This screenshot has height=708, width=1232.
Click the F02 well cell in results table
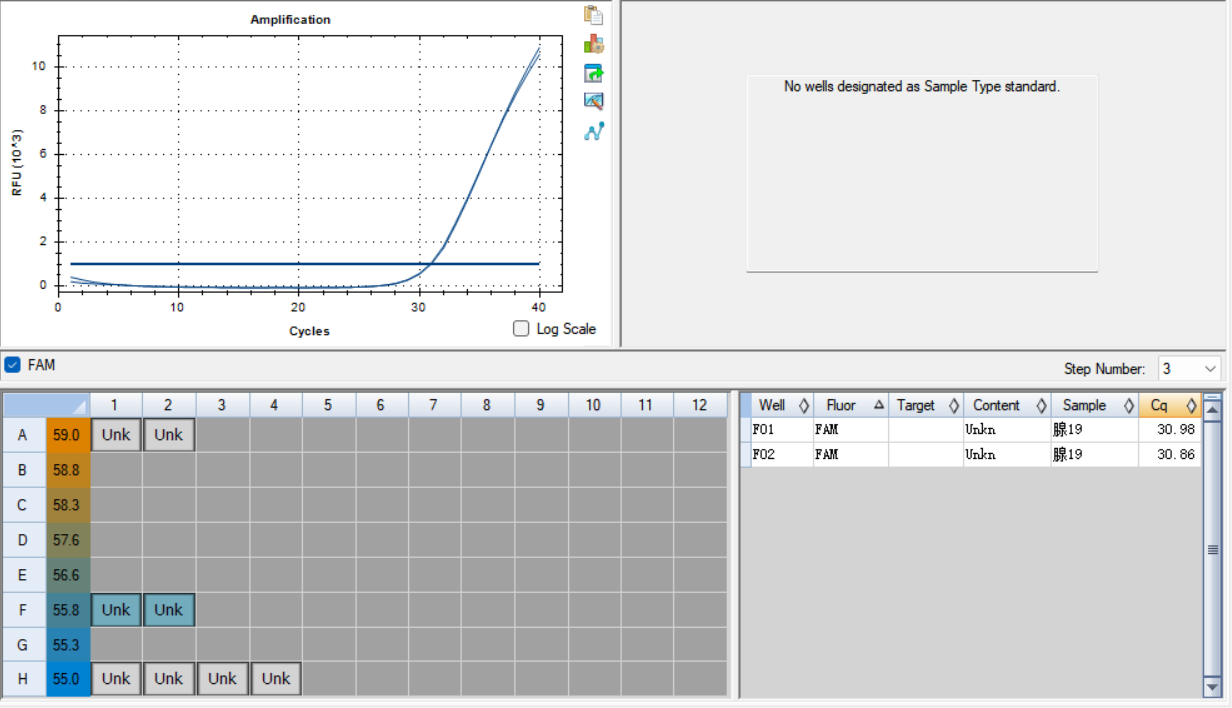tap(782, 454)
